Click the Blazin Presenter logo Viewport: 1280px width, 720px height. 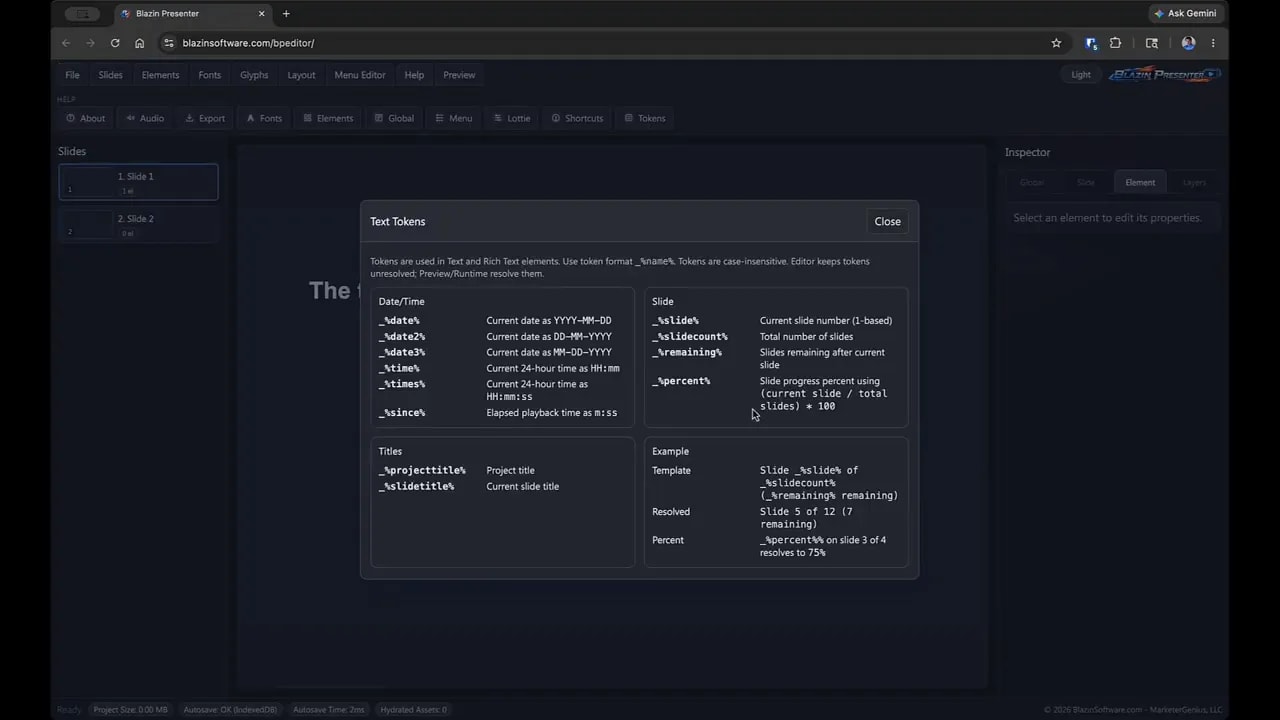click(1164, 75)
